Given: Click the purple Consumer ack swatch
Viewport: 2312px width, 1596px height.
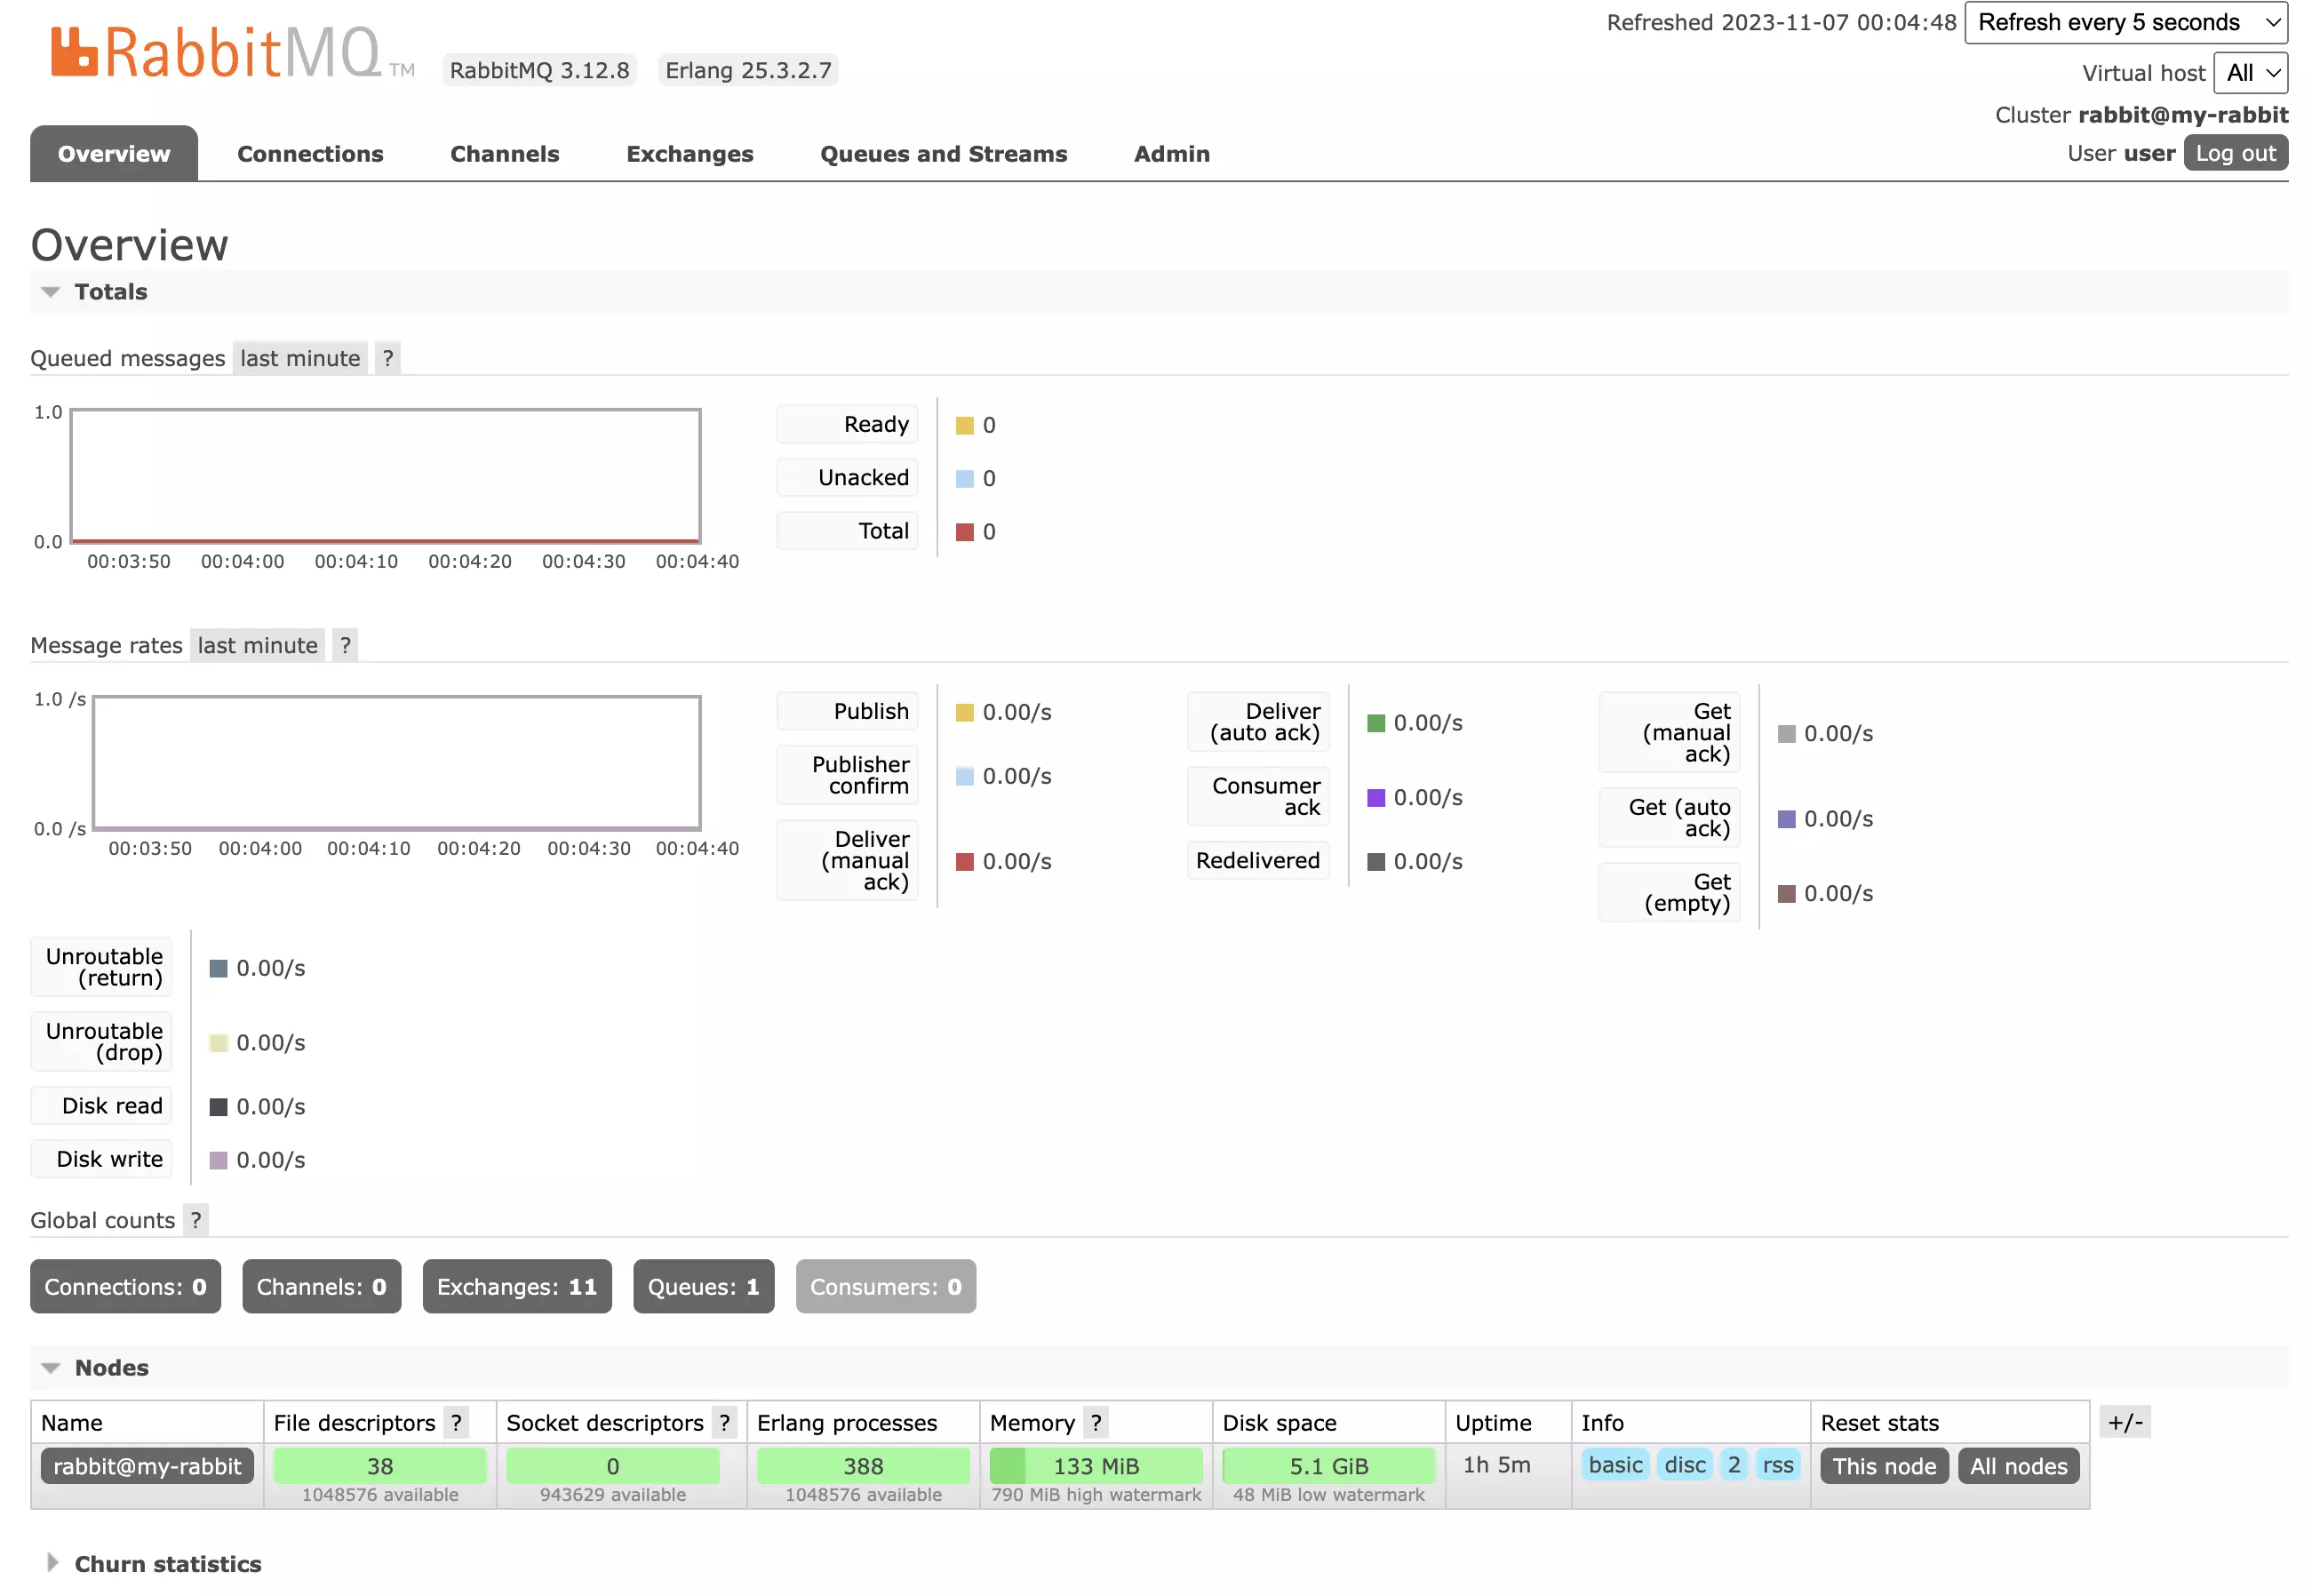Looking at the screenshot, I should 1376,798.
